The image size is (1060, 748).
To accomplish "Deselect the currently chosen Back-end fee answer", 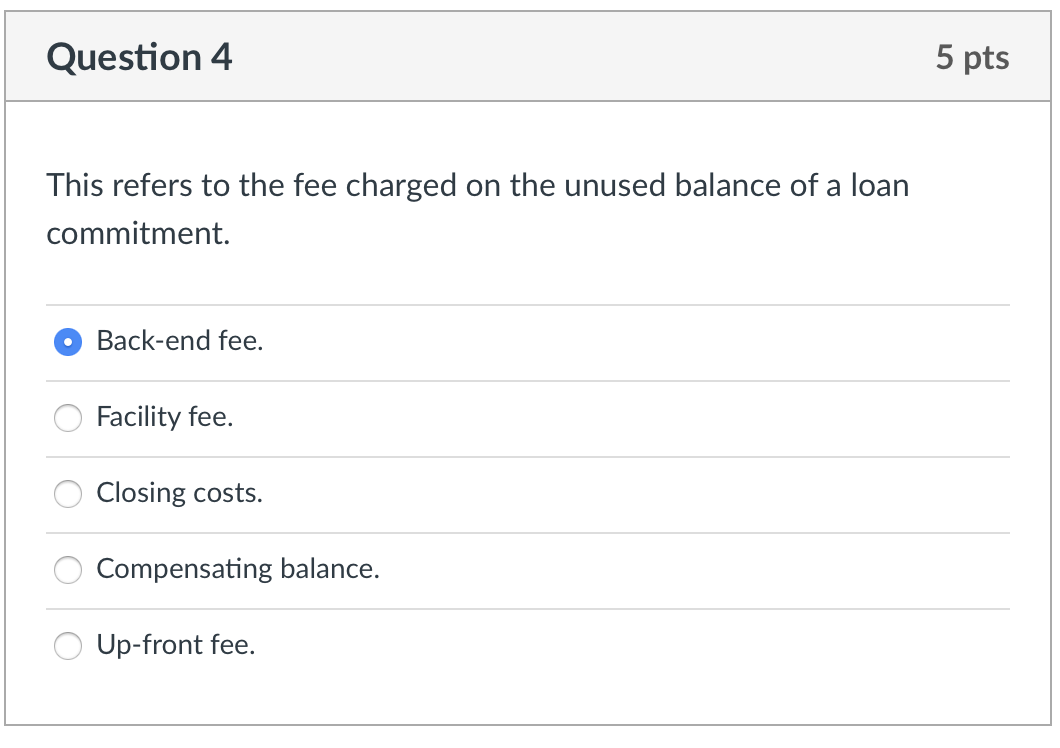I will (x=67, y=342).
